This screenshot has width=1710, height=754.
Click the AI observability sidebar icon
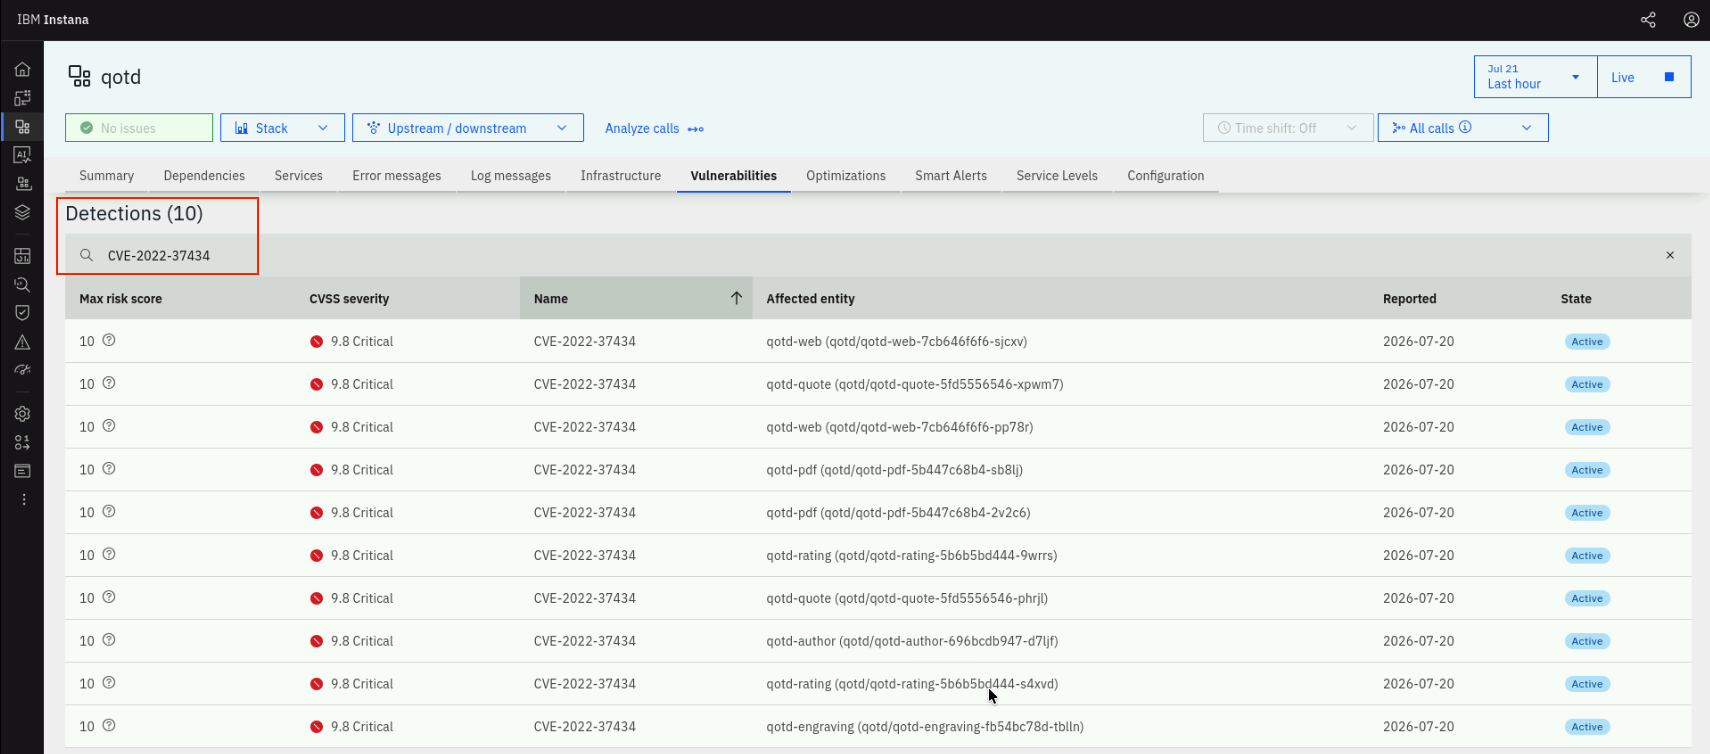coord(22,155)
